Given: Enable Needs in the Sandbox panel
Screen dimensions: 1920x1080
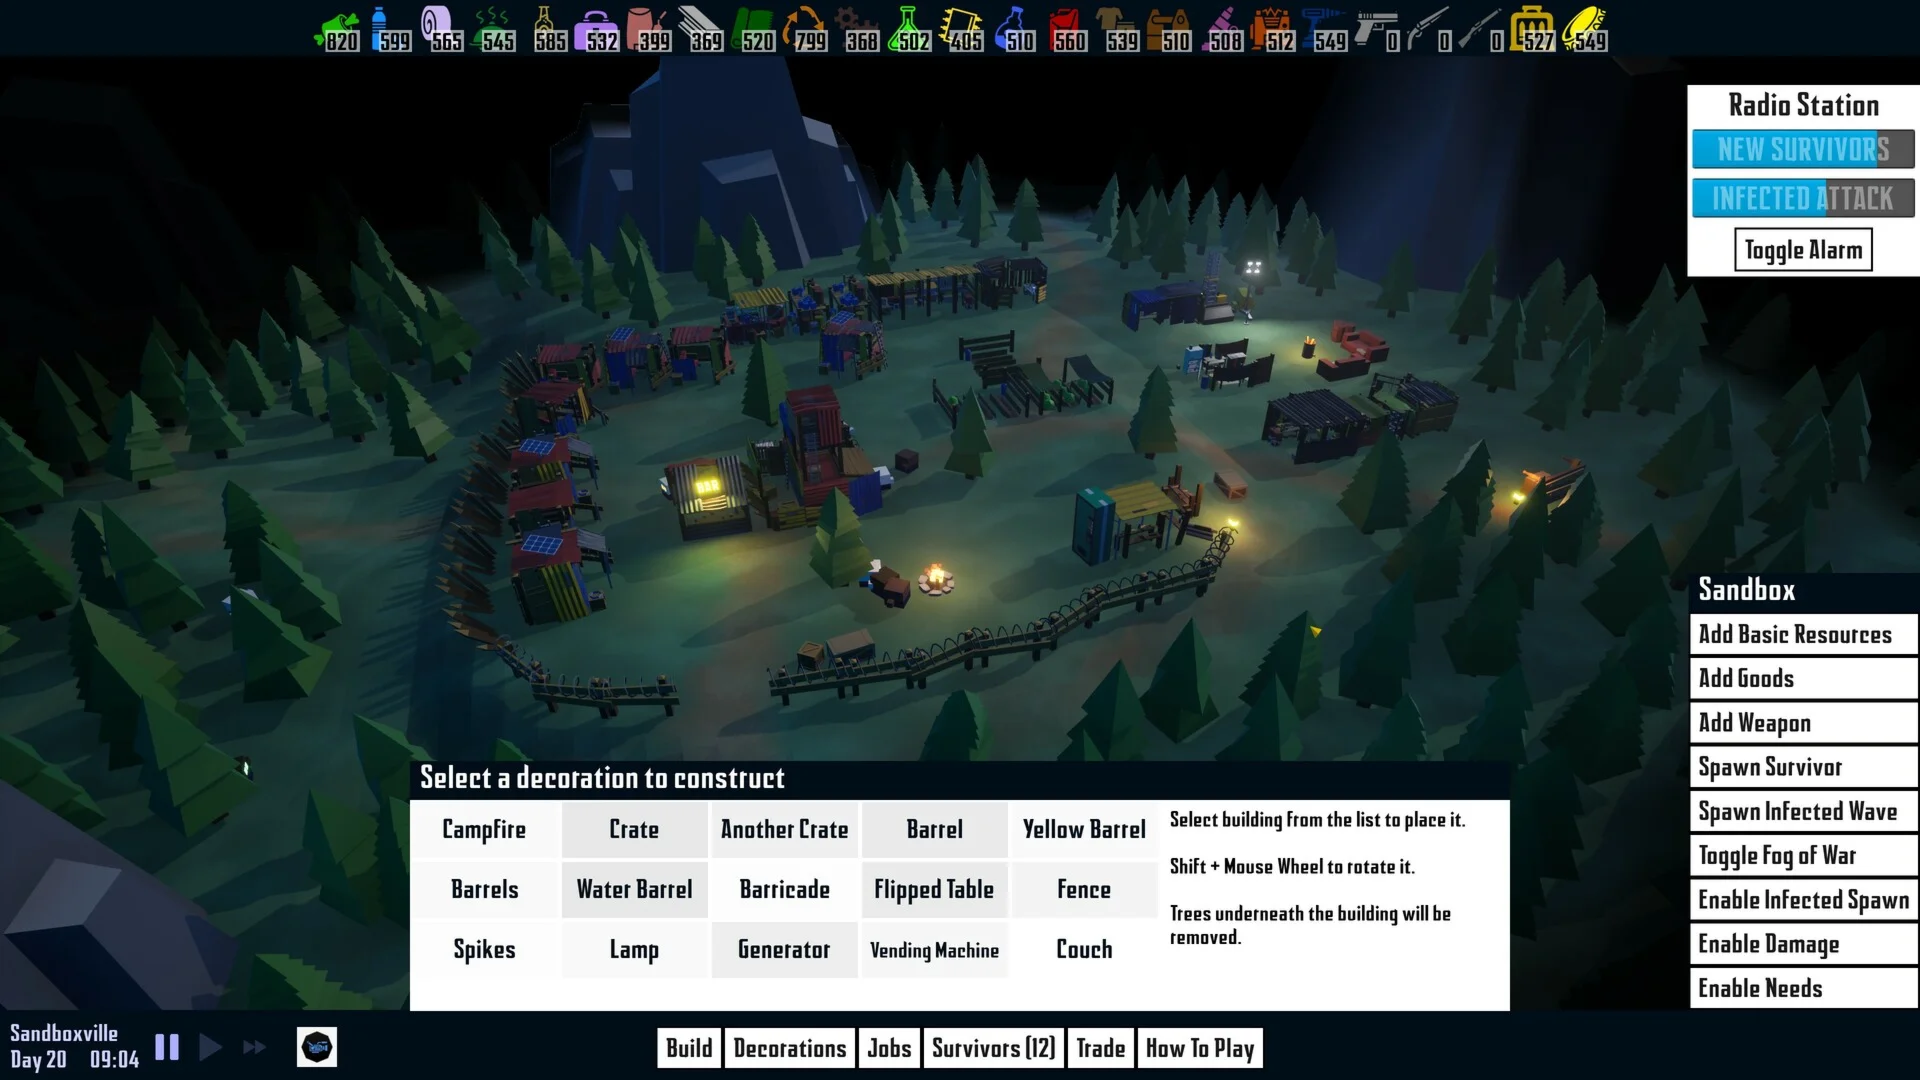Looking at the screenshot, I should pyautogui.click(x=1802, y=988).
